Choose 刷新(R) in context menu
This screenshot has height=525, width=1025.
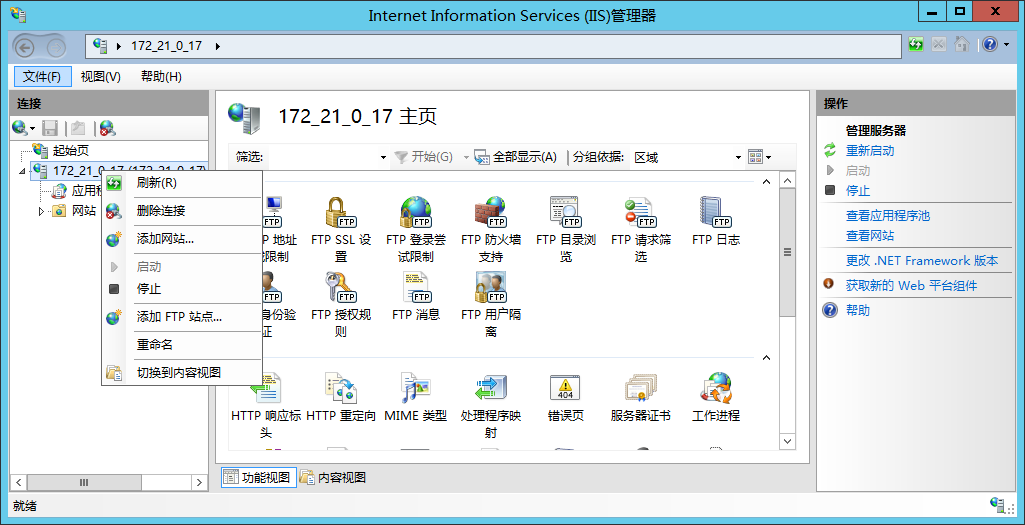coord(182,183)
